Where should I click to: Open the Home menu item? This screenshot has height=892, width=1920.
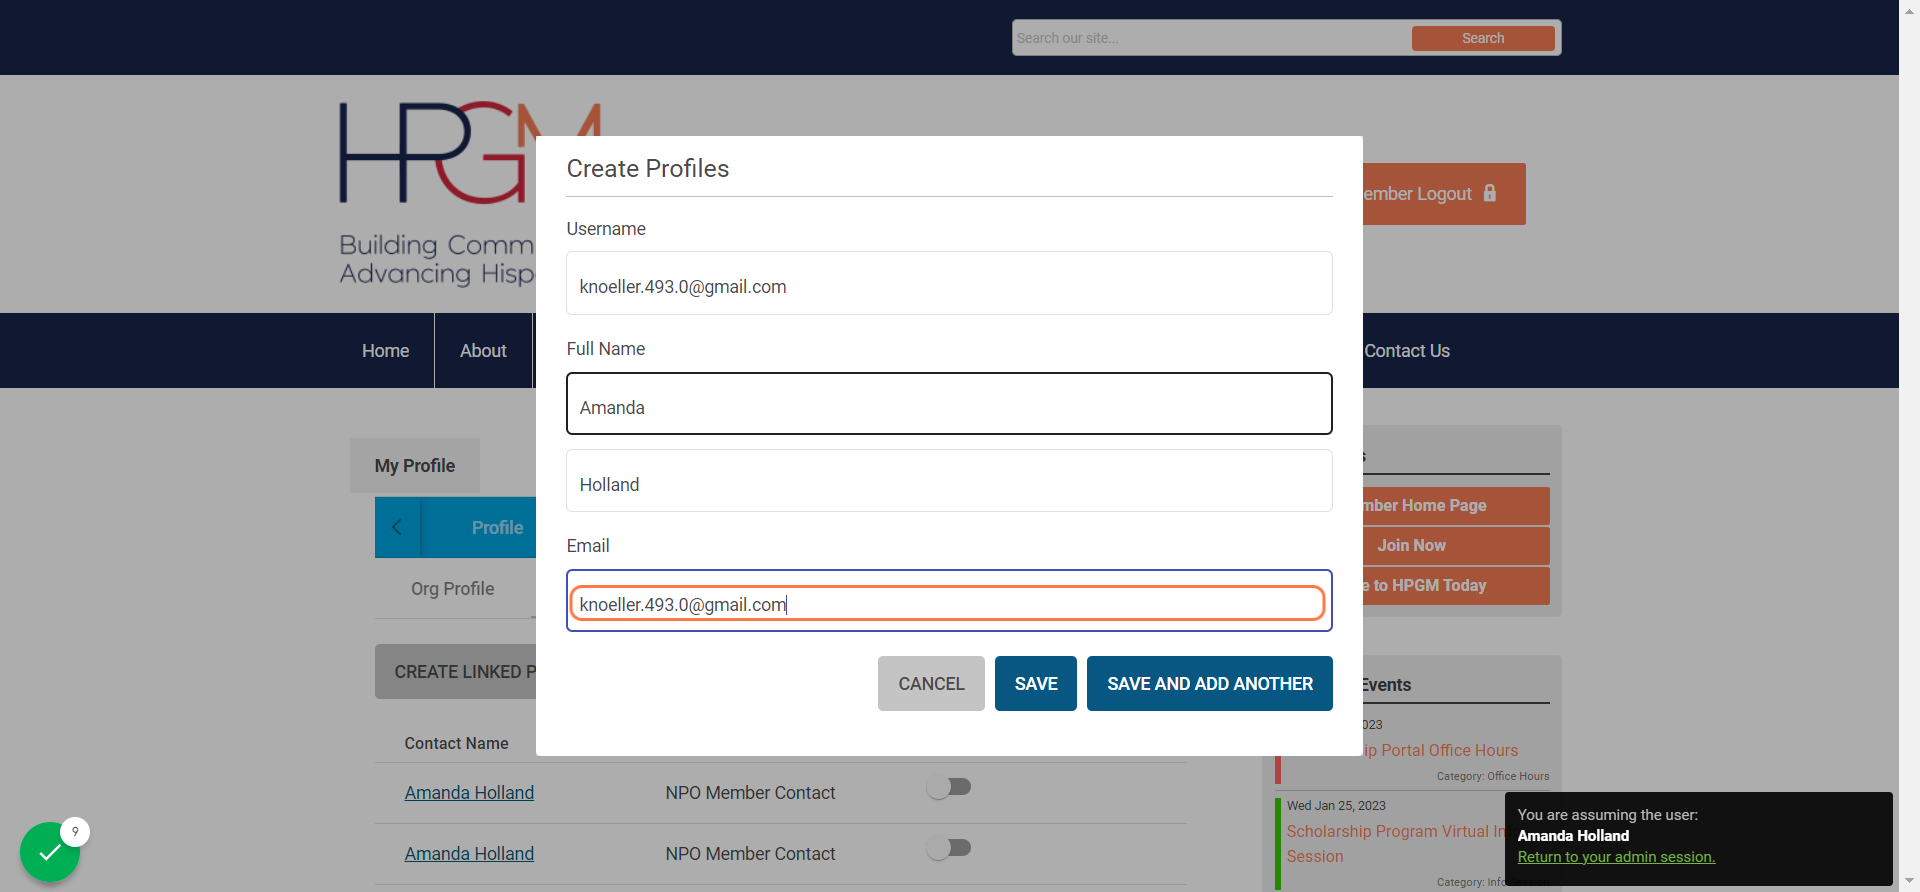pyautogui.click(x=385, y=351)
